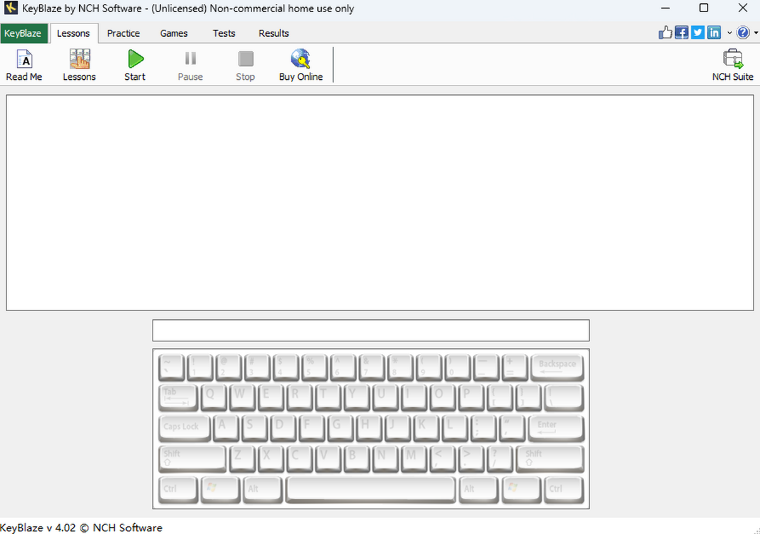
Task: Click the M key on virtual keyboard
Action: pyautogui.click(x=414, y=458)
